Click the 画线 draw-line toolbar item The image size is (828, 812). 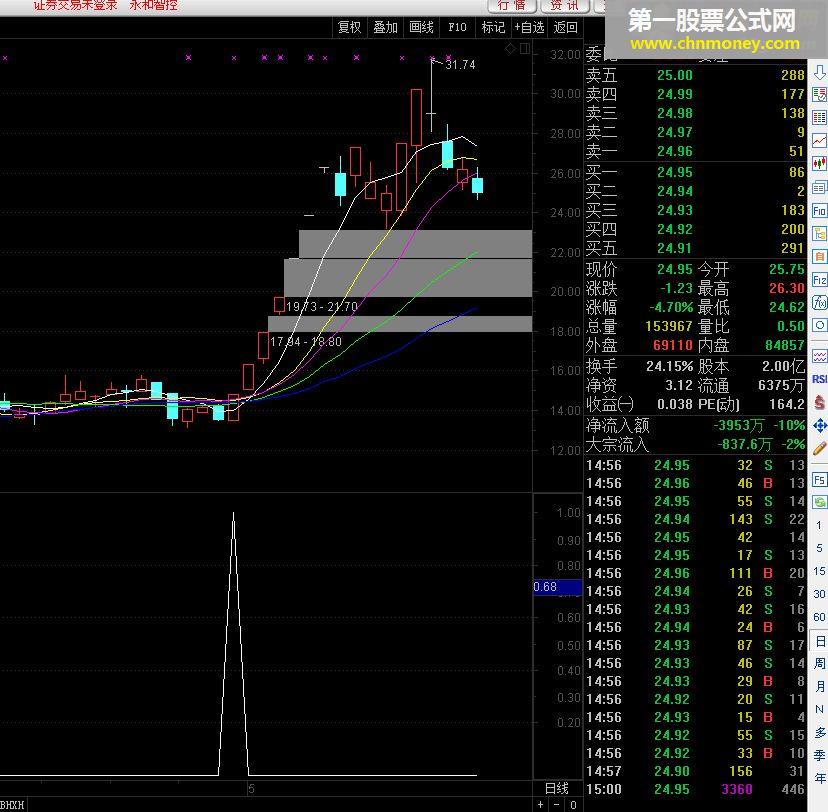pos(421,27)
